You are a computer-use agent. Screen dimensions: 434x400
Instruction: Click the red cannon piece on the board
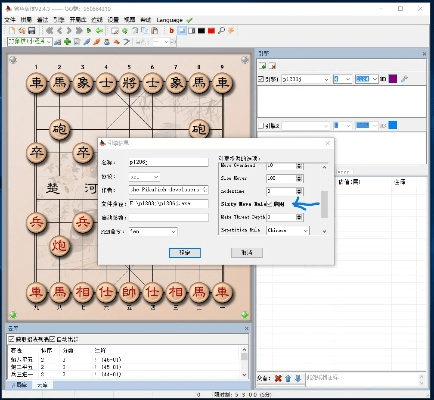[x=59, y=246]
